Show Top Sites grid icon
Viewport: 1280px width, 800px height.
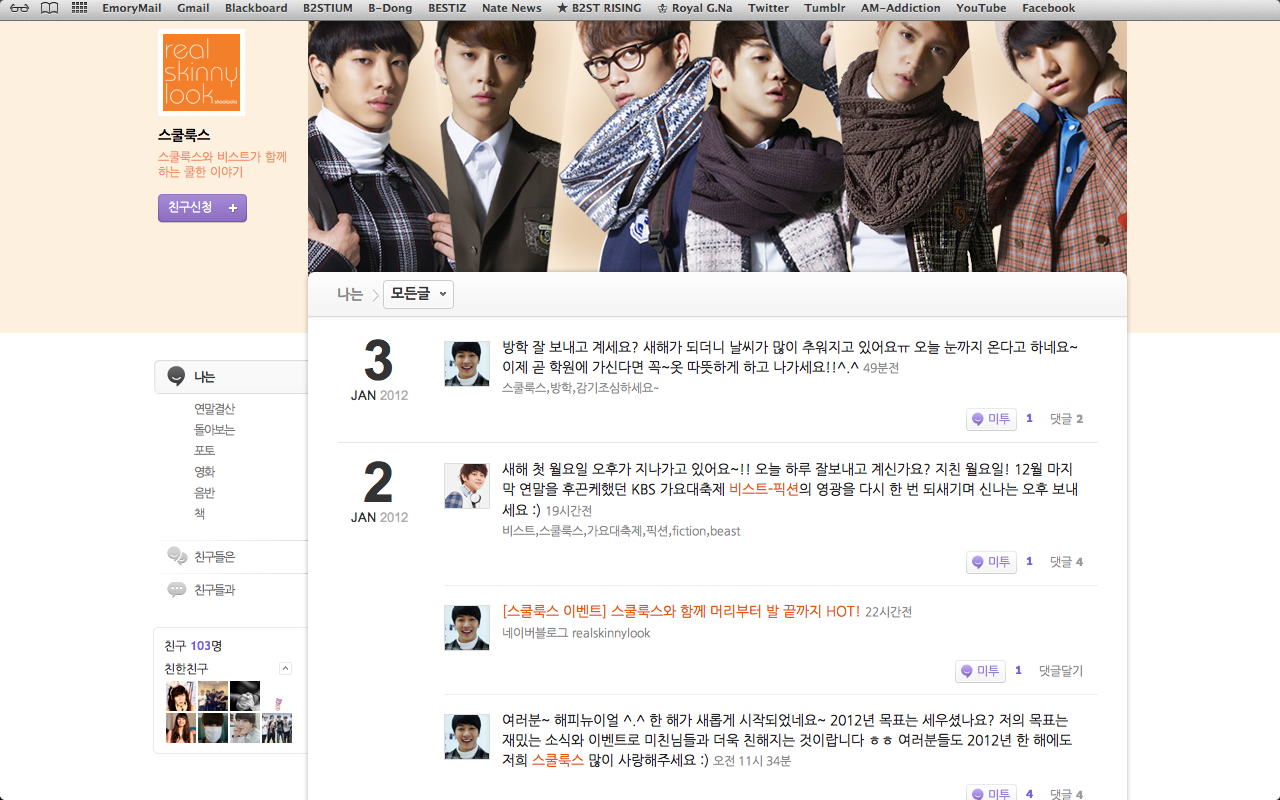[x=79, y=8]
